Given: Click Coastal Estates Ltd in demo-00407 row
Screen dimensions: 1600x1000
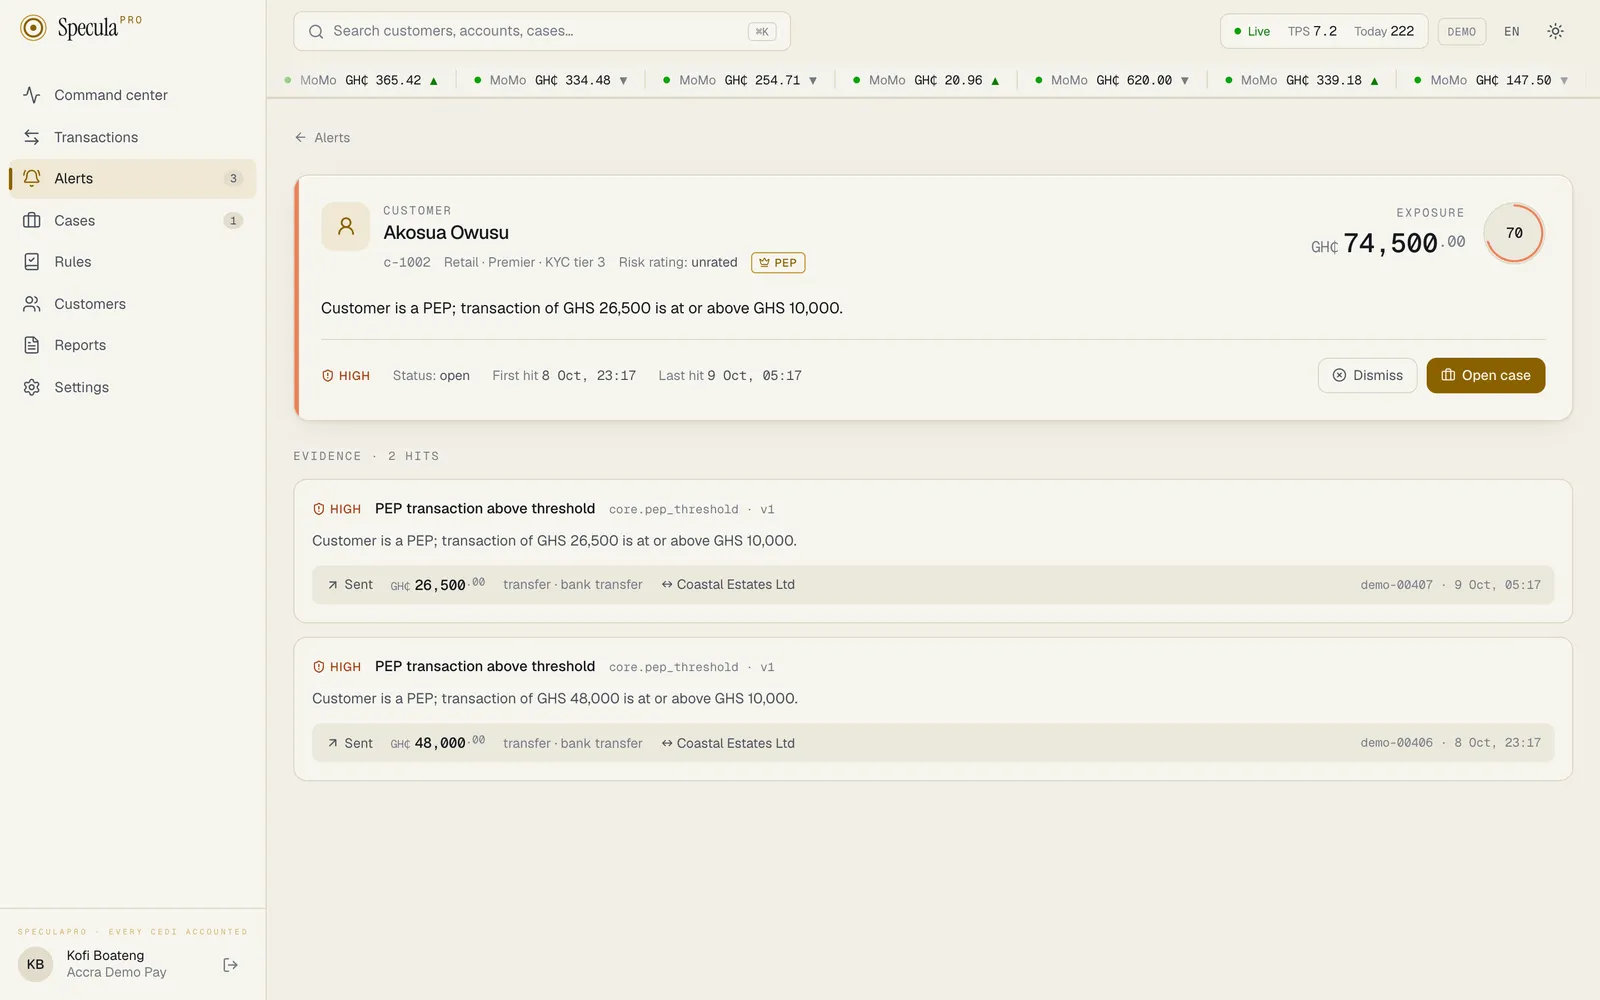Looking at the screenshot, I should click(735, 585).
